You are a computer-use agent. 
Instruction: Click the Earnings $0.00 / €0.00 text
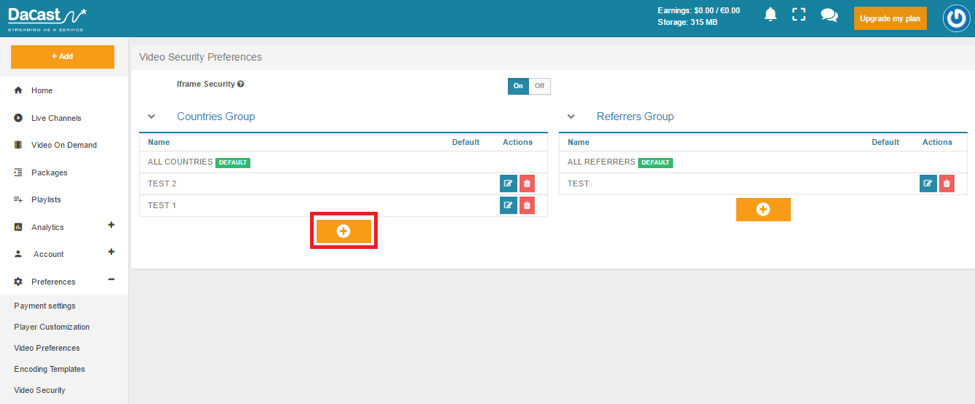(x=698, y=11)
